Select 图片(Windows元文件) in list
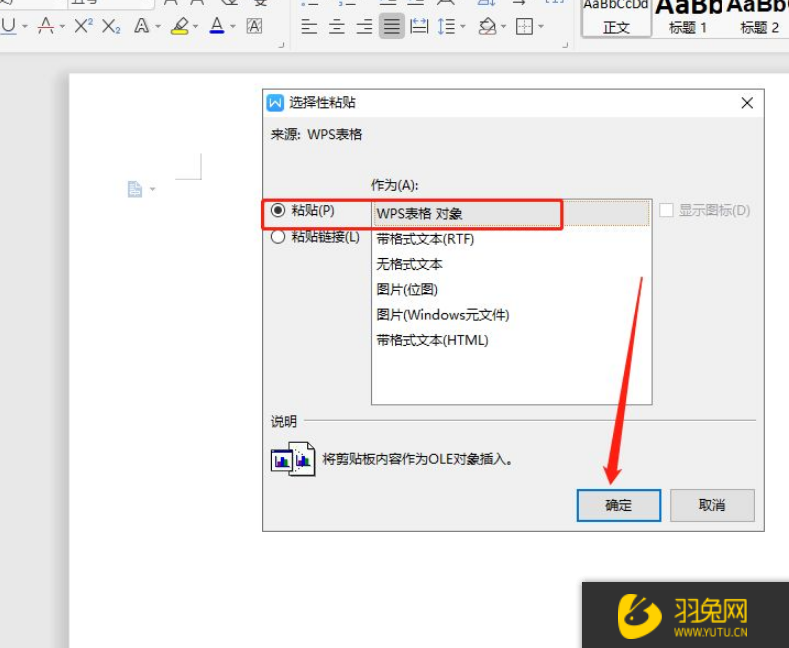 [x=512, y=315]
